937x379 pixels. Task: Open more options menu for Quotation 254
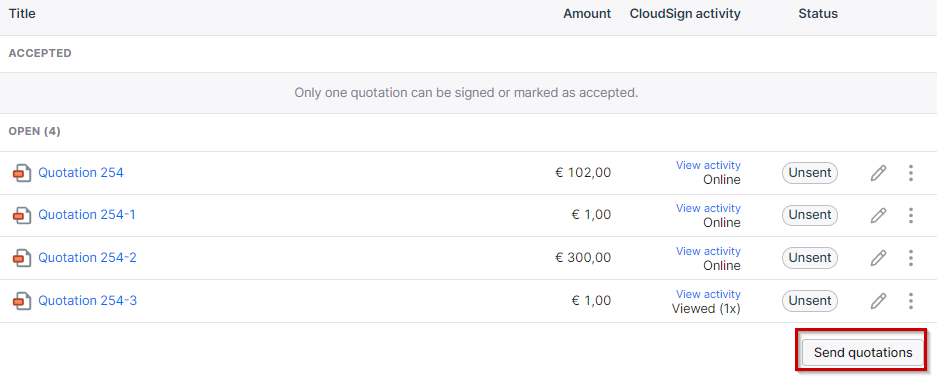pyautogui.click(x=911, y=173)
